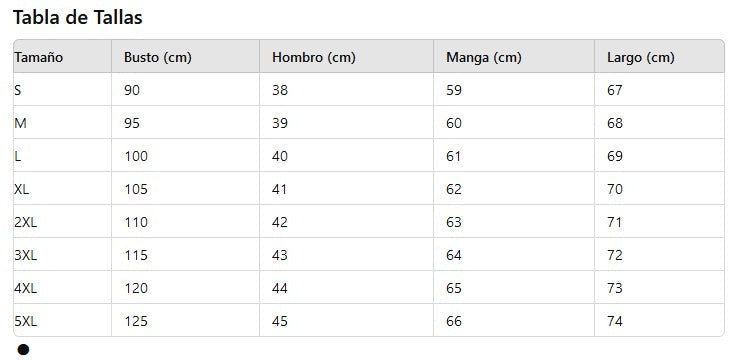
Task: Click the Hombro (cm) column header
Action: (x=314, y=57)
